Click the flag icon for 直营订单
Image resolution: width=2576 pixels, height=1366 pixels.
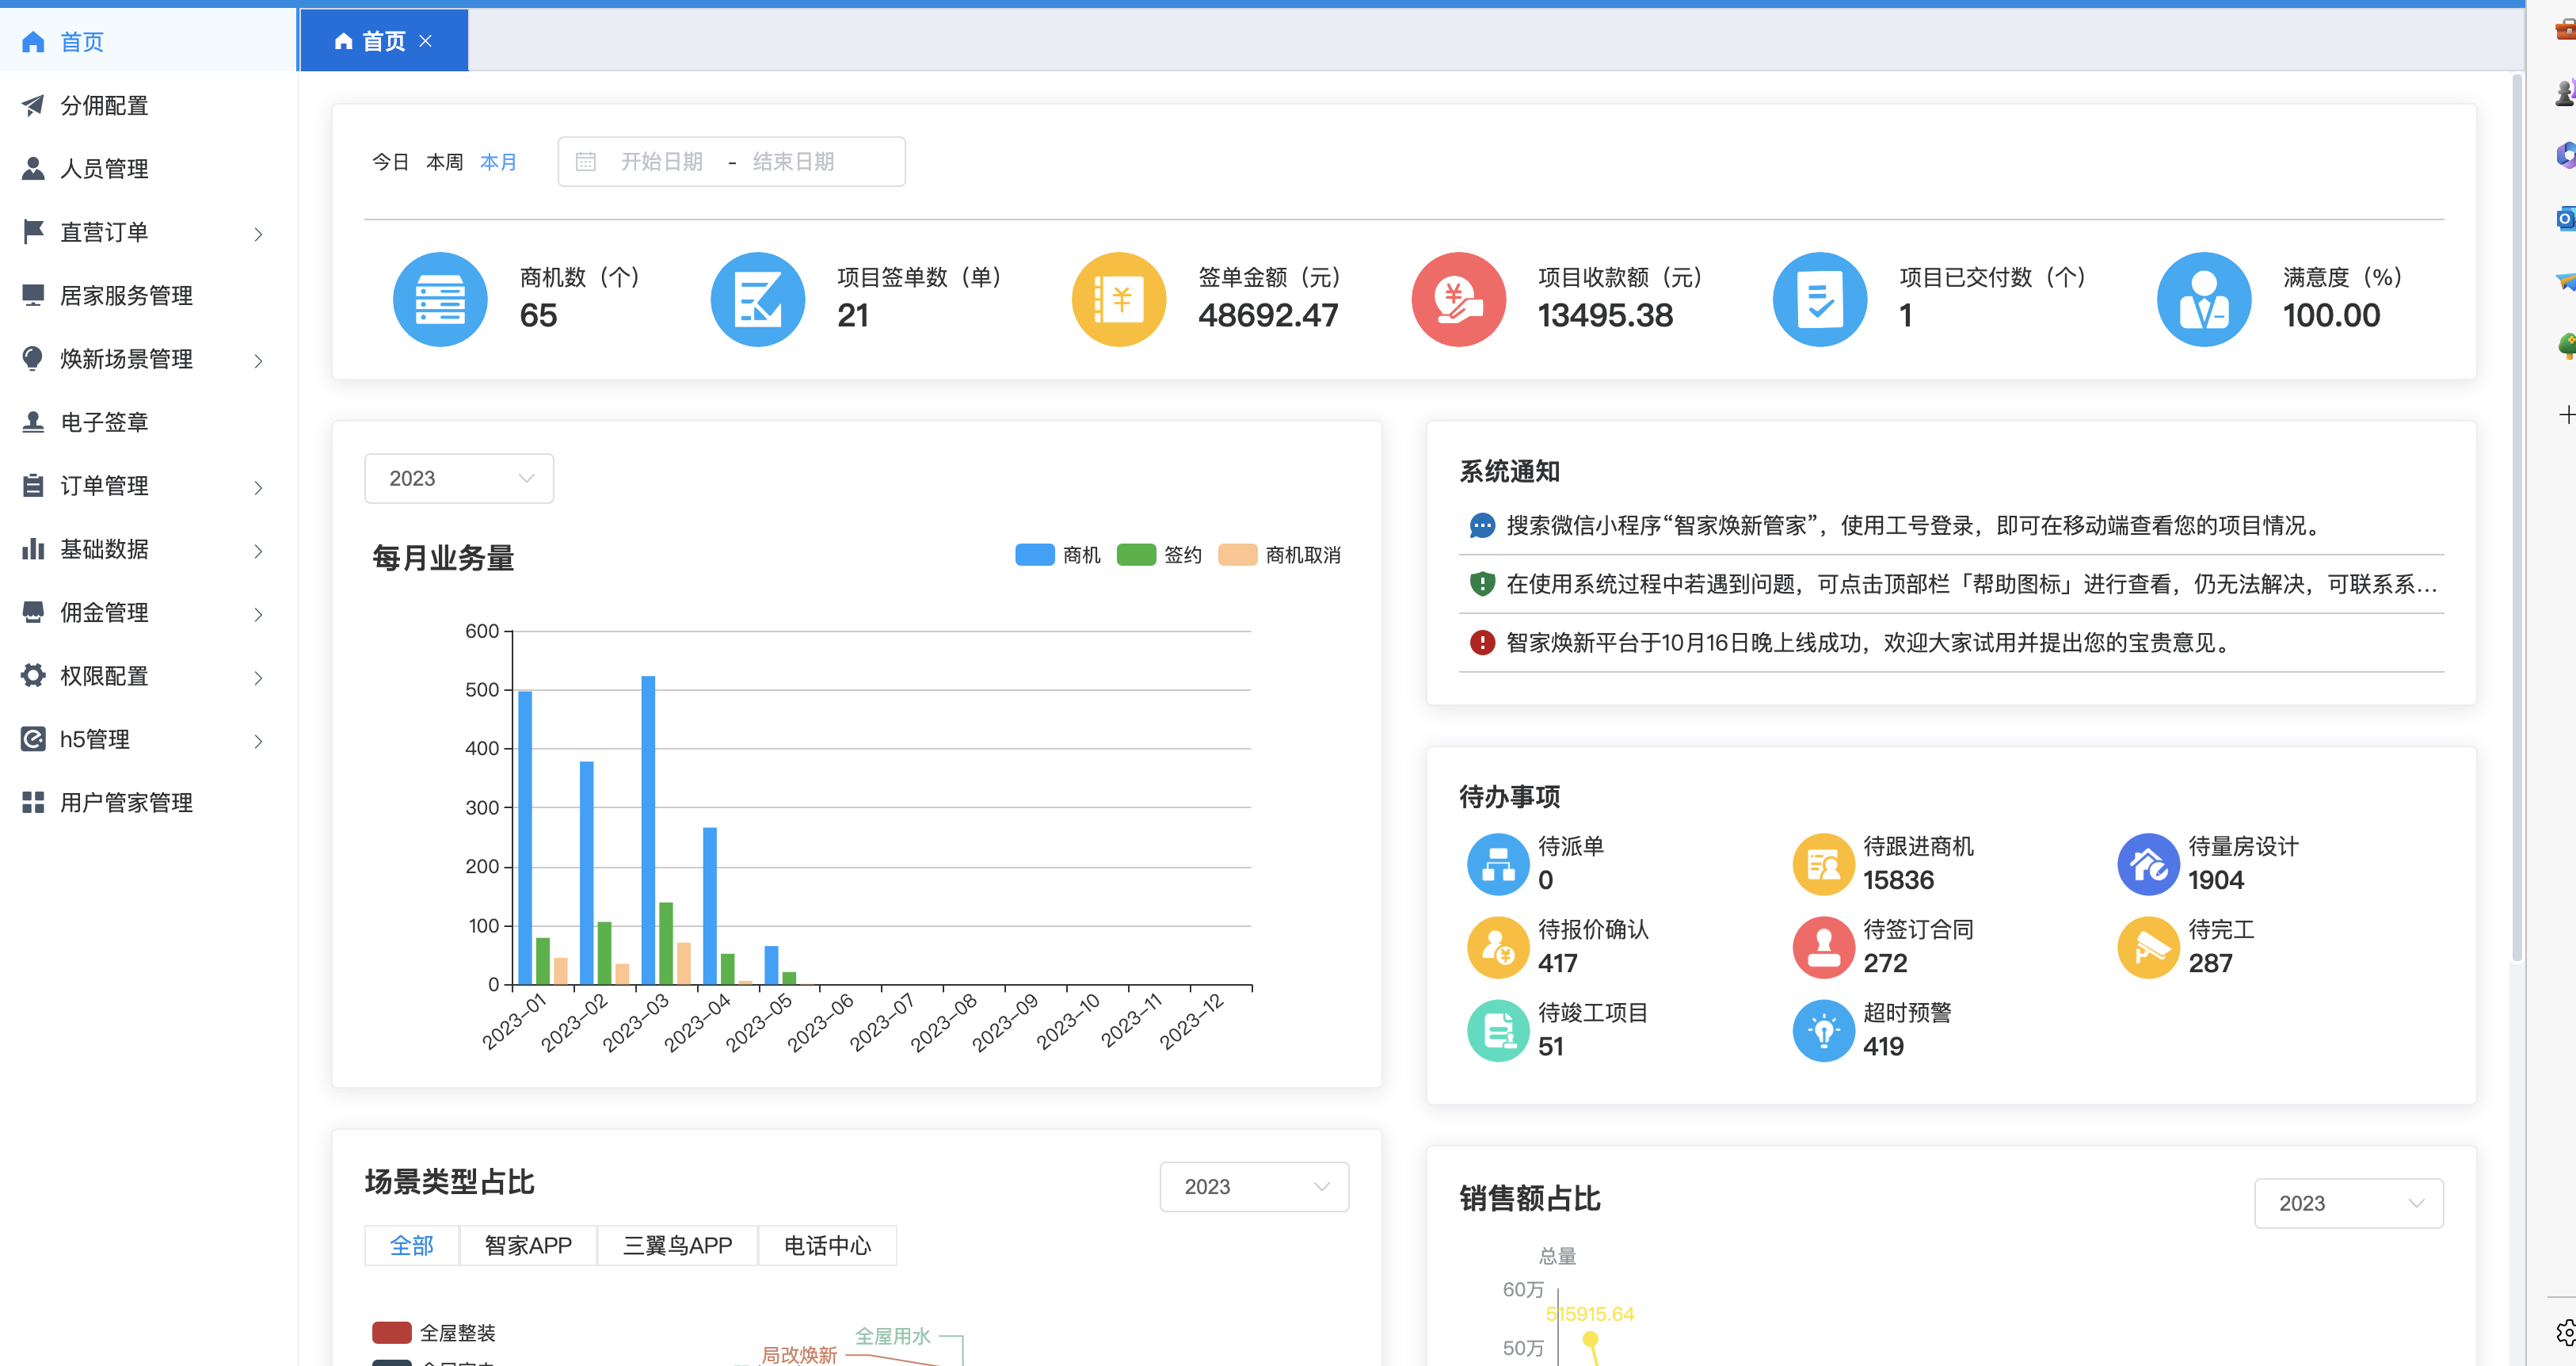point(33,232)
